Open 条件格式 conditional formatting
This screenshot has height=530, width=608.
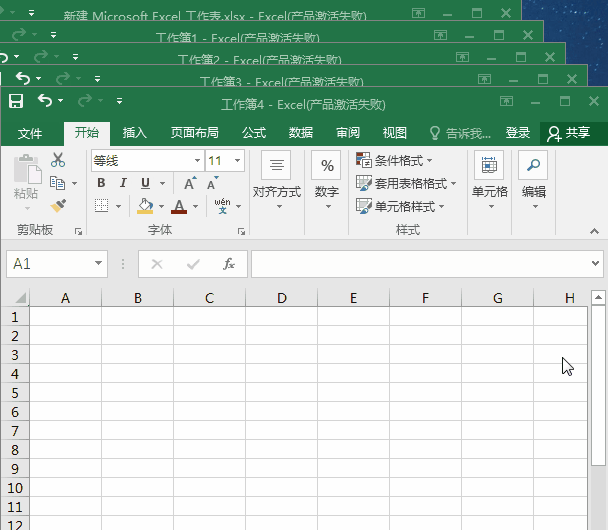(394, 160)
